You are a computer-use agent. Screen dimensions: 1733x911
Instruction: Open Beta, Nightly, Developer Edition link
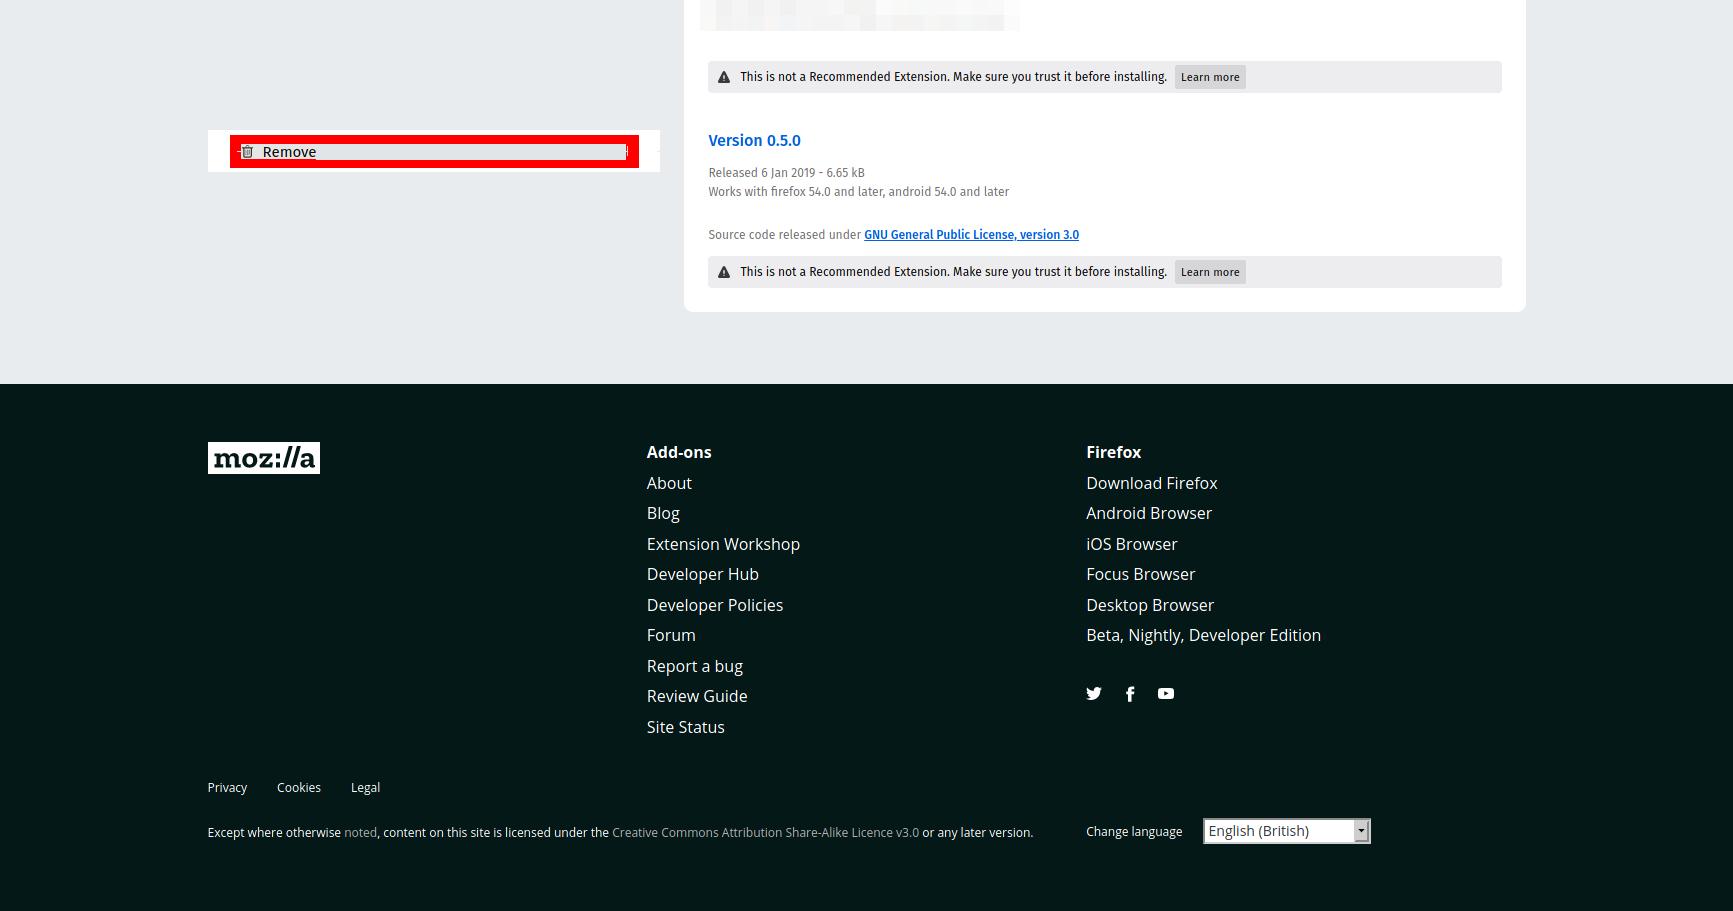pyautogui.click(x=1203, y=636)
